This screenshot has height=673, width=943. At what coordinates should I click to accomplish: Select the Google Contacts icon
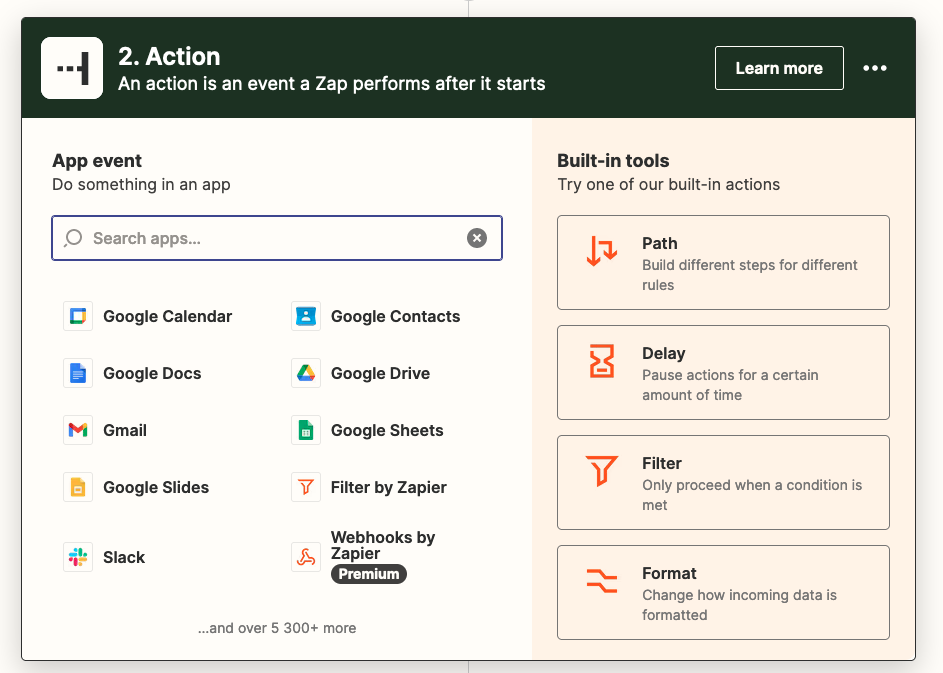point(306,317)
